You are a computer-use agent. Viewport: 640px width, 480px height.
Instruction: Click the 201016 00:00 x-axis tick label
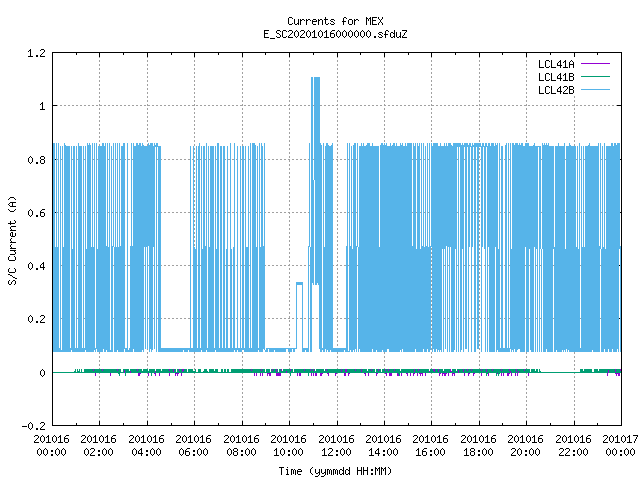coord(51,446)
